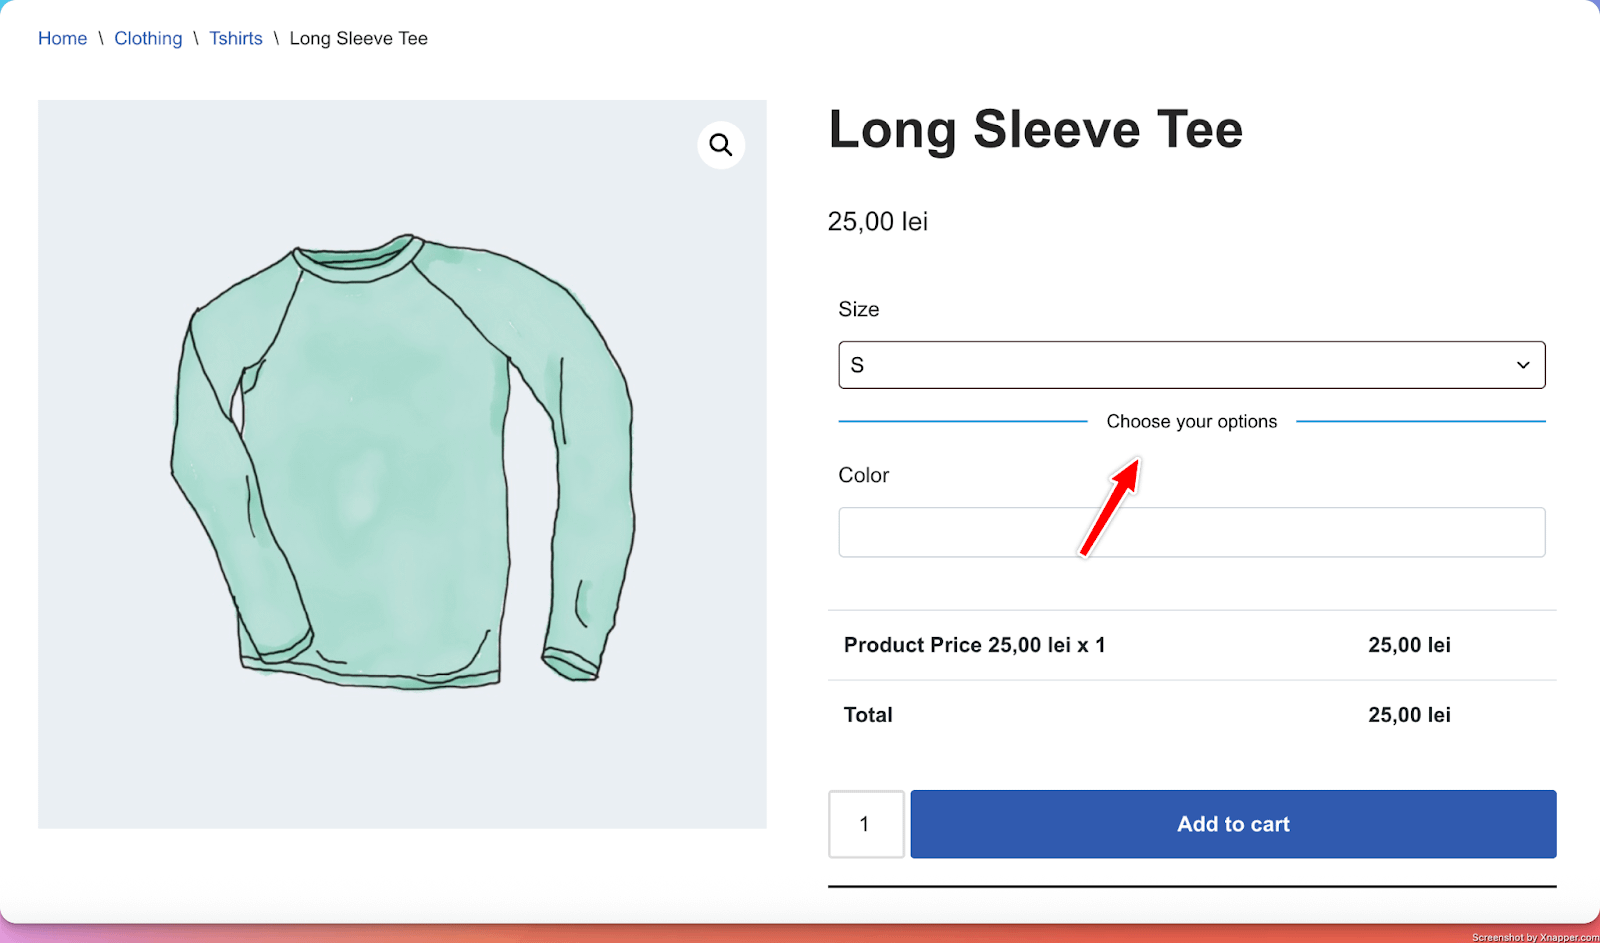This screenshot has height=943, width=1600.
Task: Click the red arrow annotation
Action: pyautogui.click(x=1110, y=506)
